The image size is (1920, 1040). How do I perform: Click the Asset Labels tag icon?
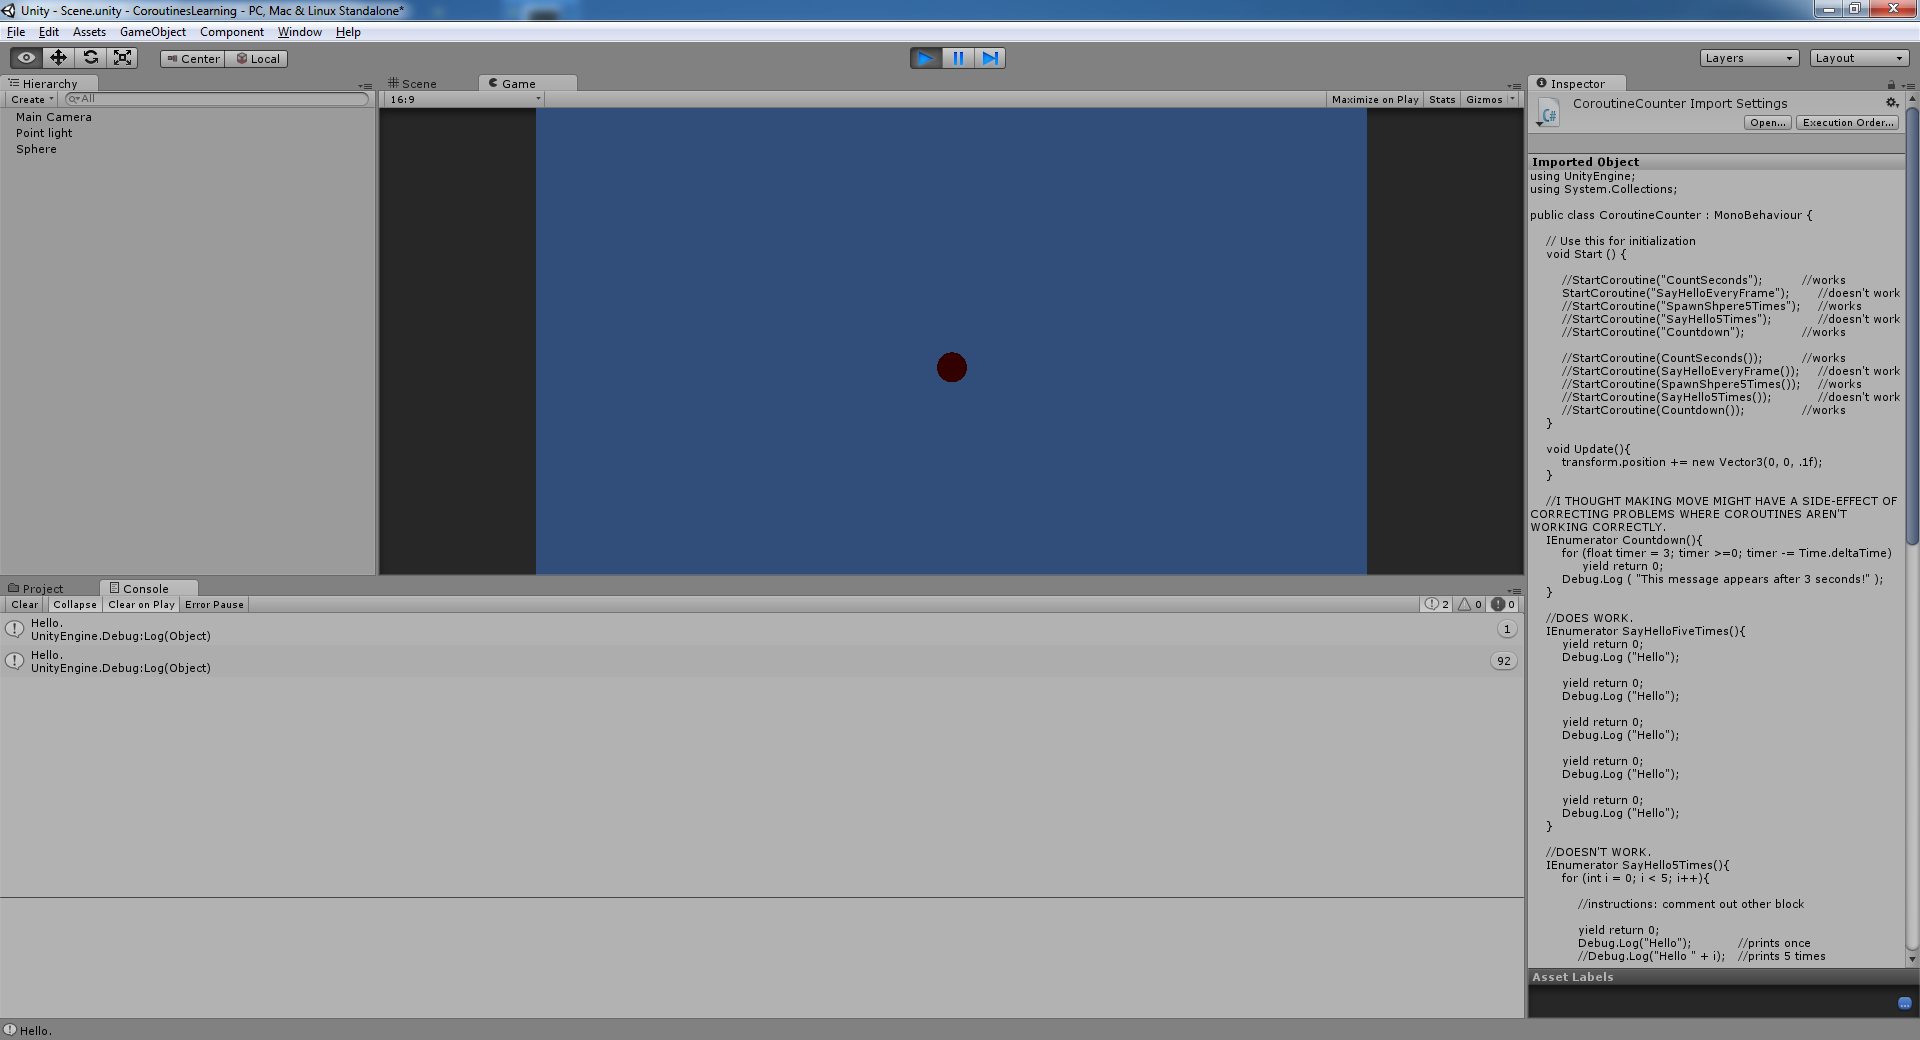tap(1904, 1003)
